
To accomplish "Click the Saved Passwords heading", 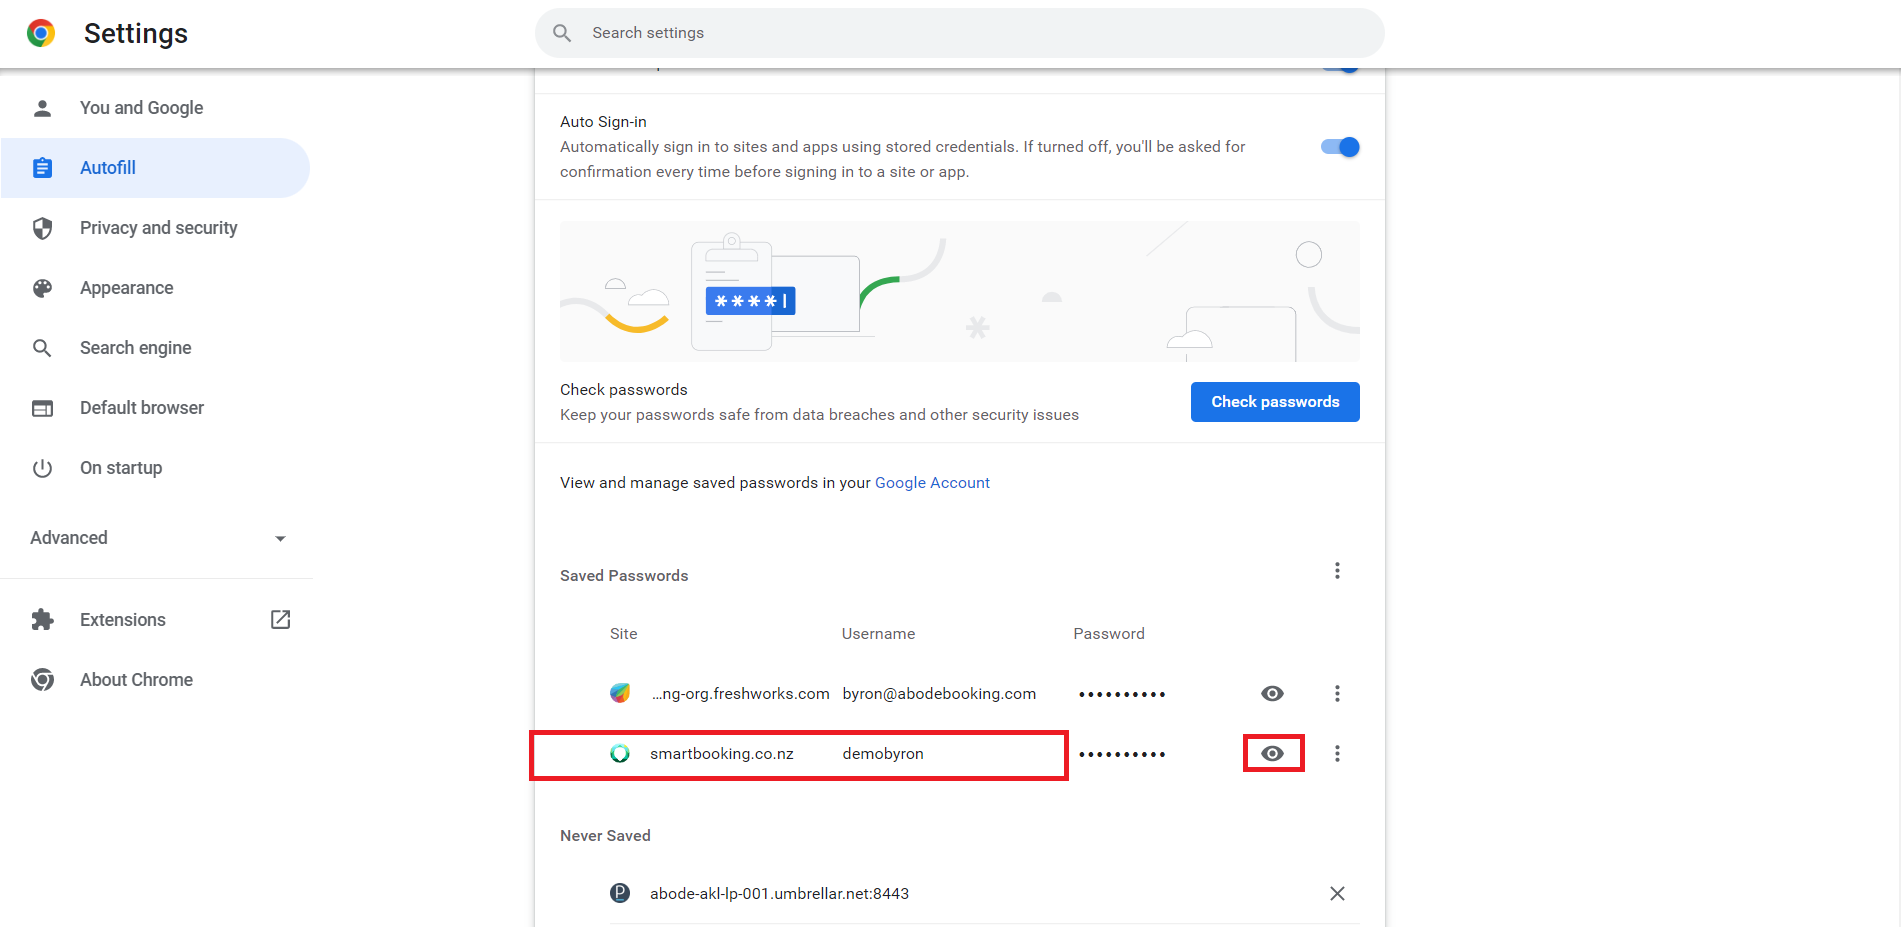I will (624, 576).
